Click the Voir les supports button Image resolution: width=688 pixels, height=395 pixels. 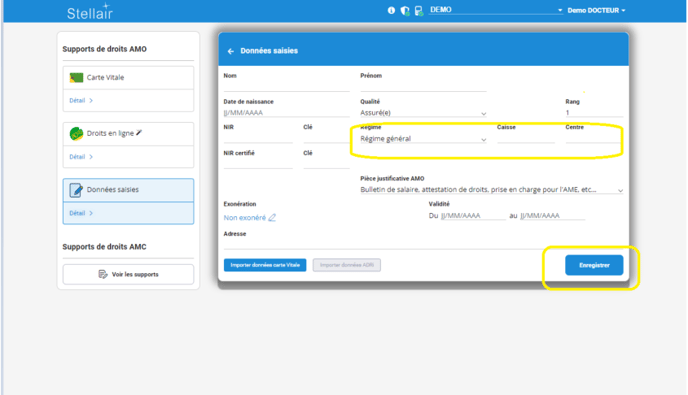(x=128, y=274)
